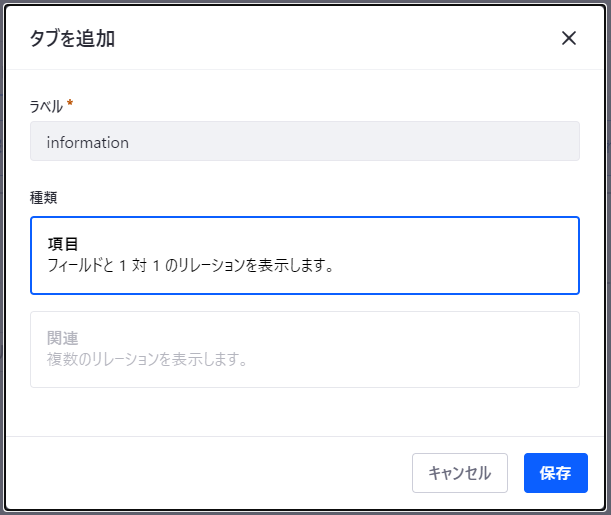
Task: Click the red required asterisk by ラベル
Action: [70, 103]
